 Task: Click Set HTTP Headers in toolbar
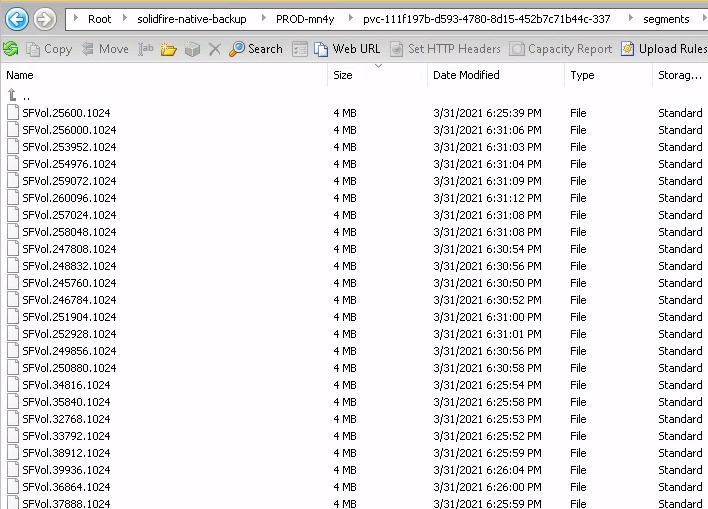coord(445,49)
